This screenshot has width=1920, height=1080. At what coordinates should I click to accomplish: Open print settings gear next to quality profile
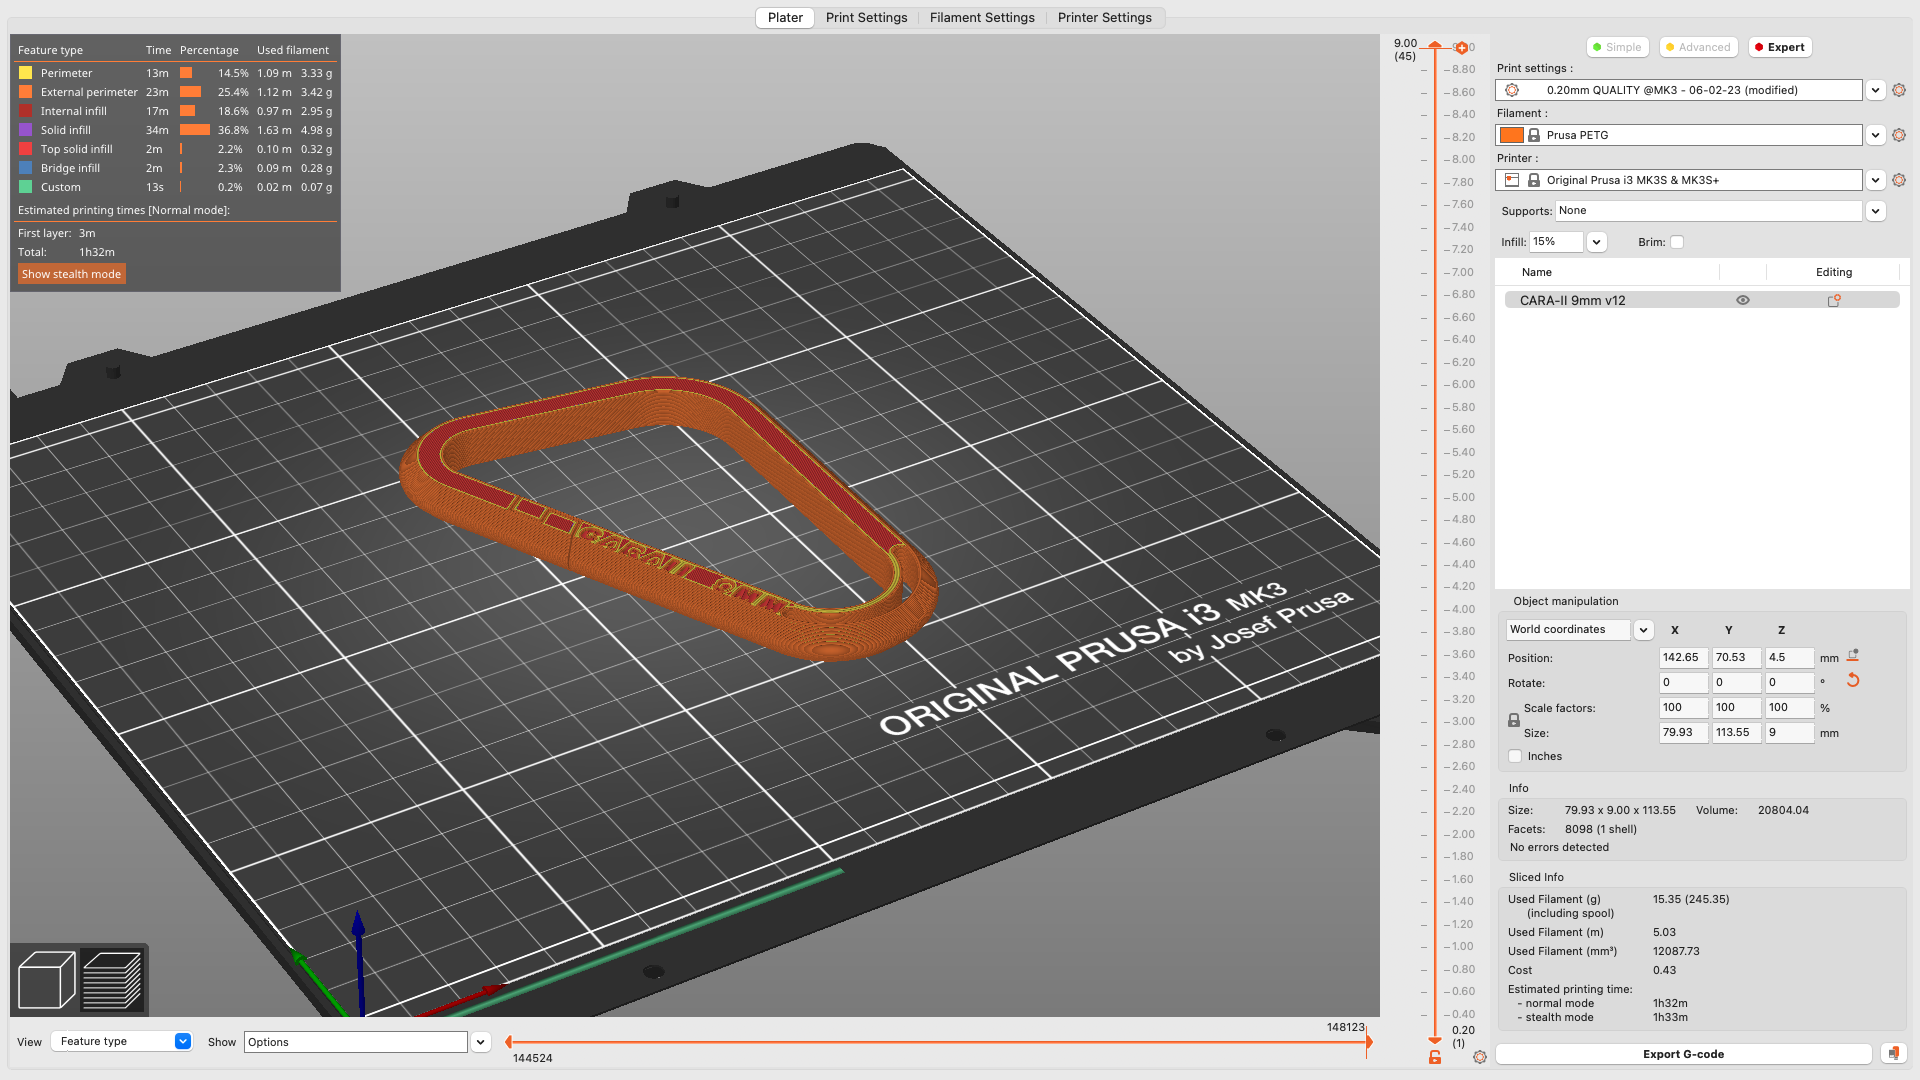click(x=1899, y=90)
